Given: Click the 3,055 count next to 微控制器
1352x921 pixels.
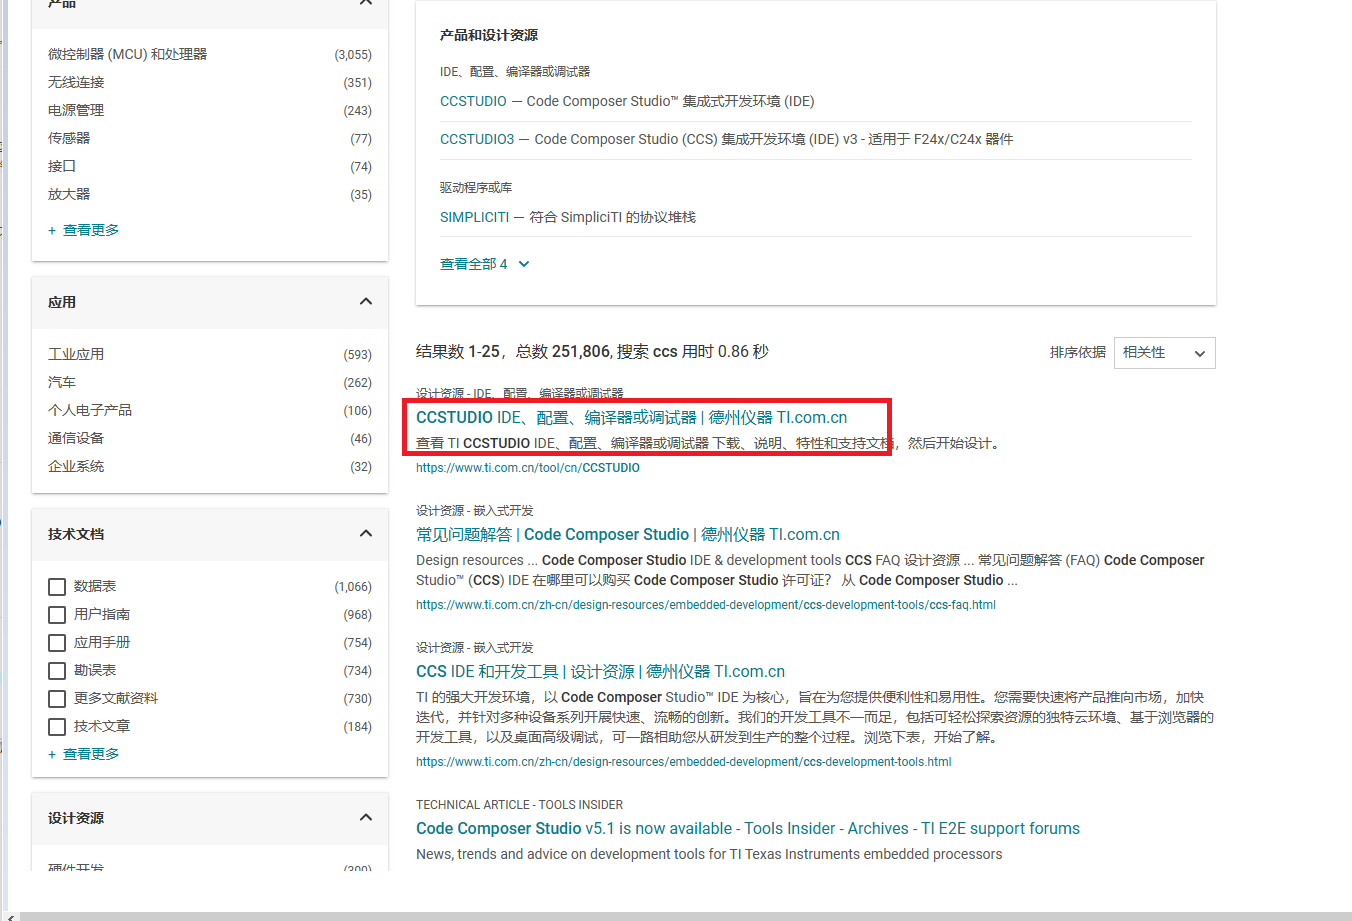Looking at the screenshot, I should pyautogui.click(x=353, y=55).
